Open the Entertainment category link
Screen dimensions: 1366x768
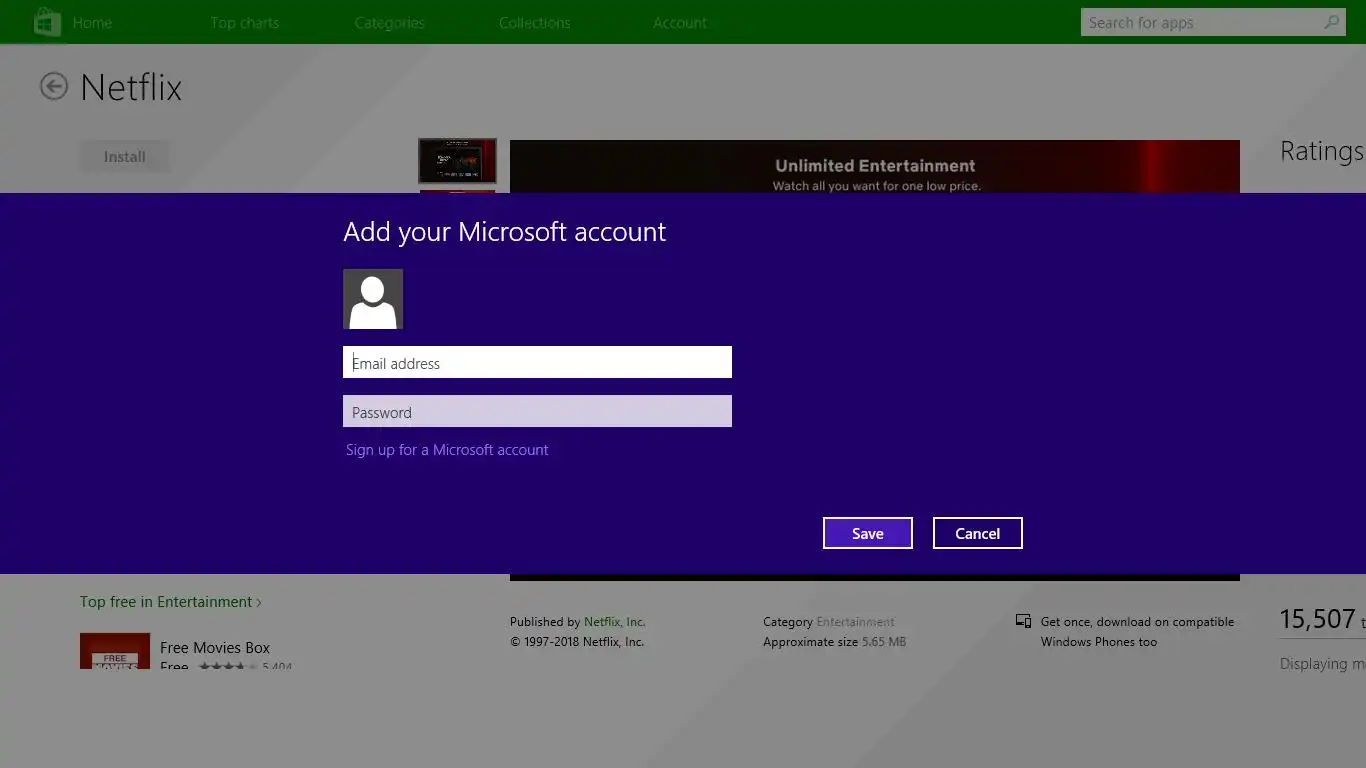855,621
